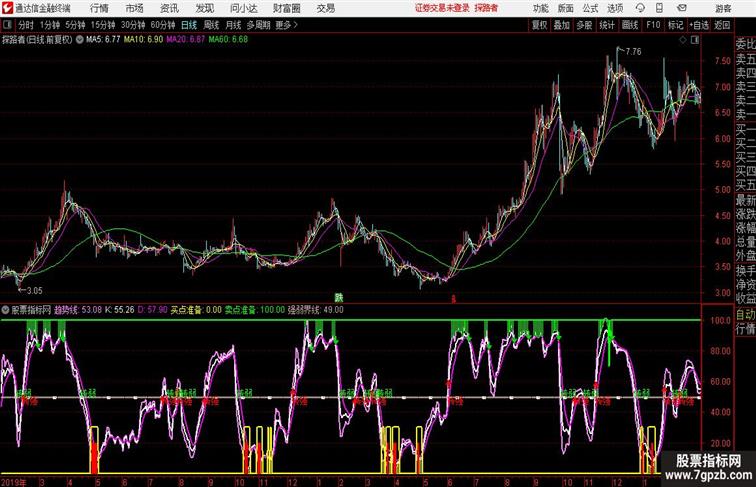Click the 标记 mark toolbar button
Screen dimensions: 756x487
coord(675,25)
